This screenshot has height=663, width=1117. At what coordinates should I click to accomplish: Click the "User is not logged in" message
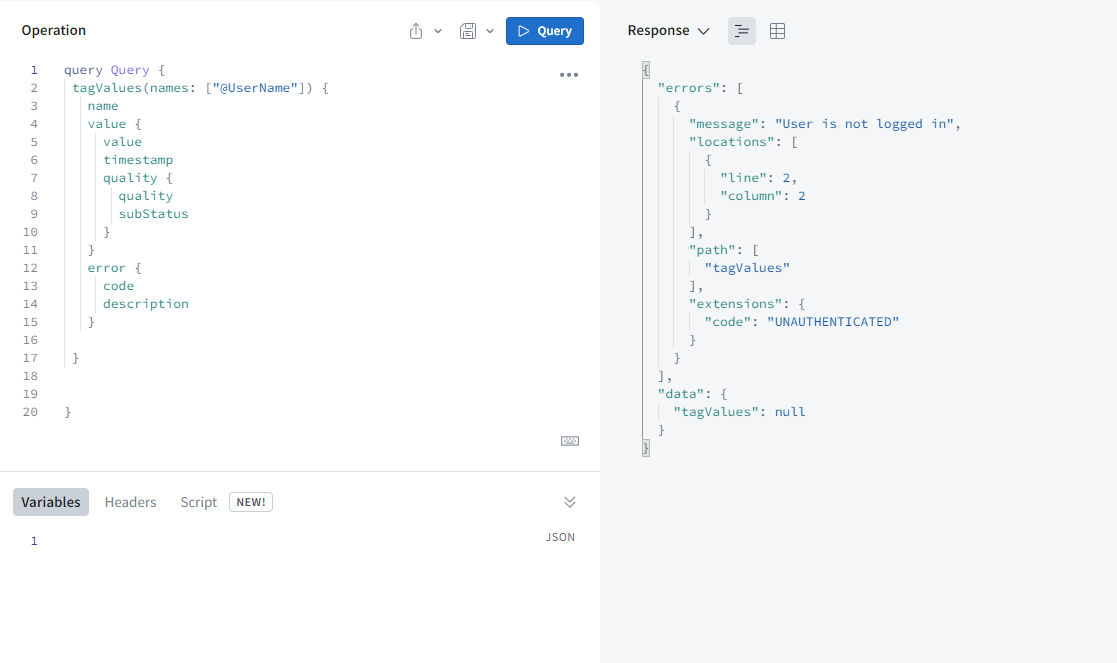click(x=866, y=124)
